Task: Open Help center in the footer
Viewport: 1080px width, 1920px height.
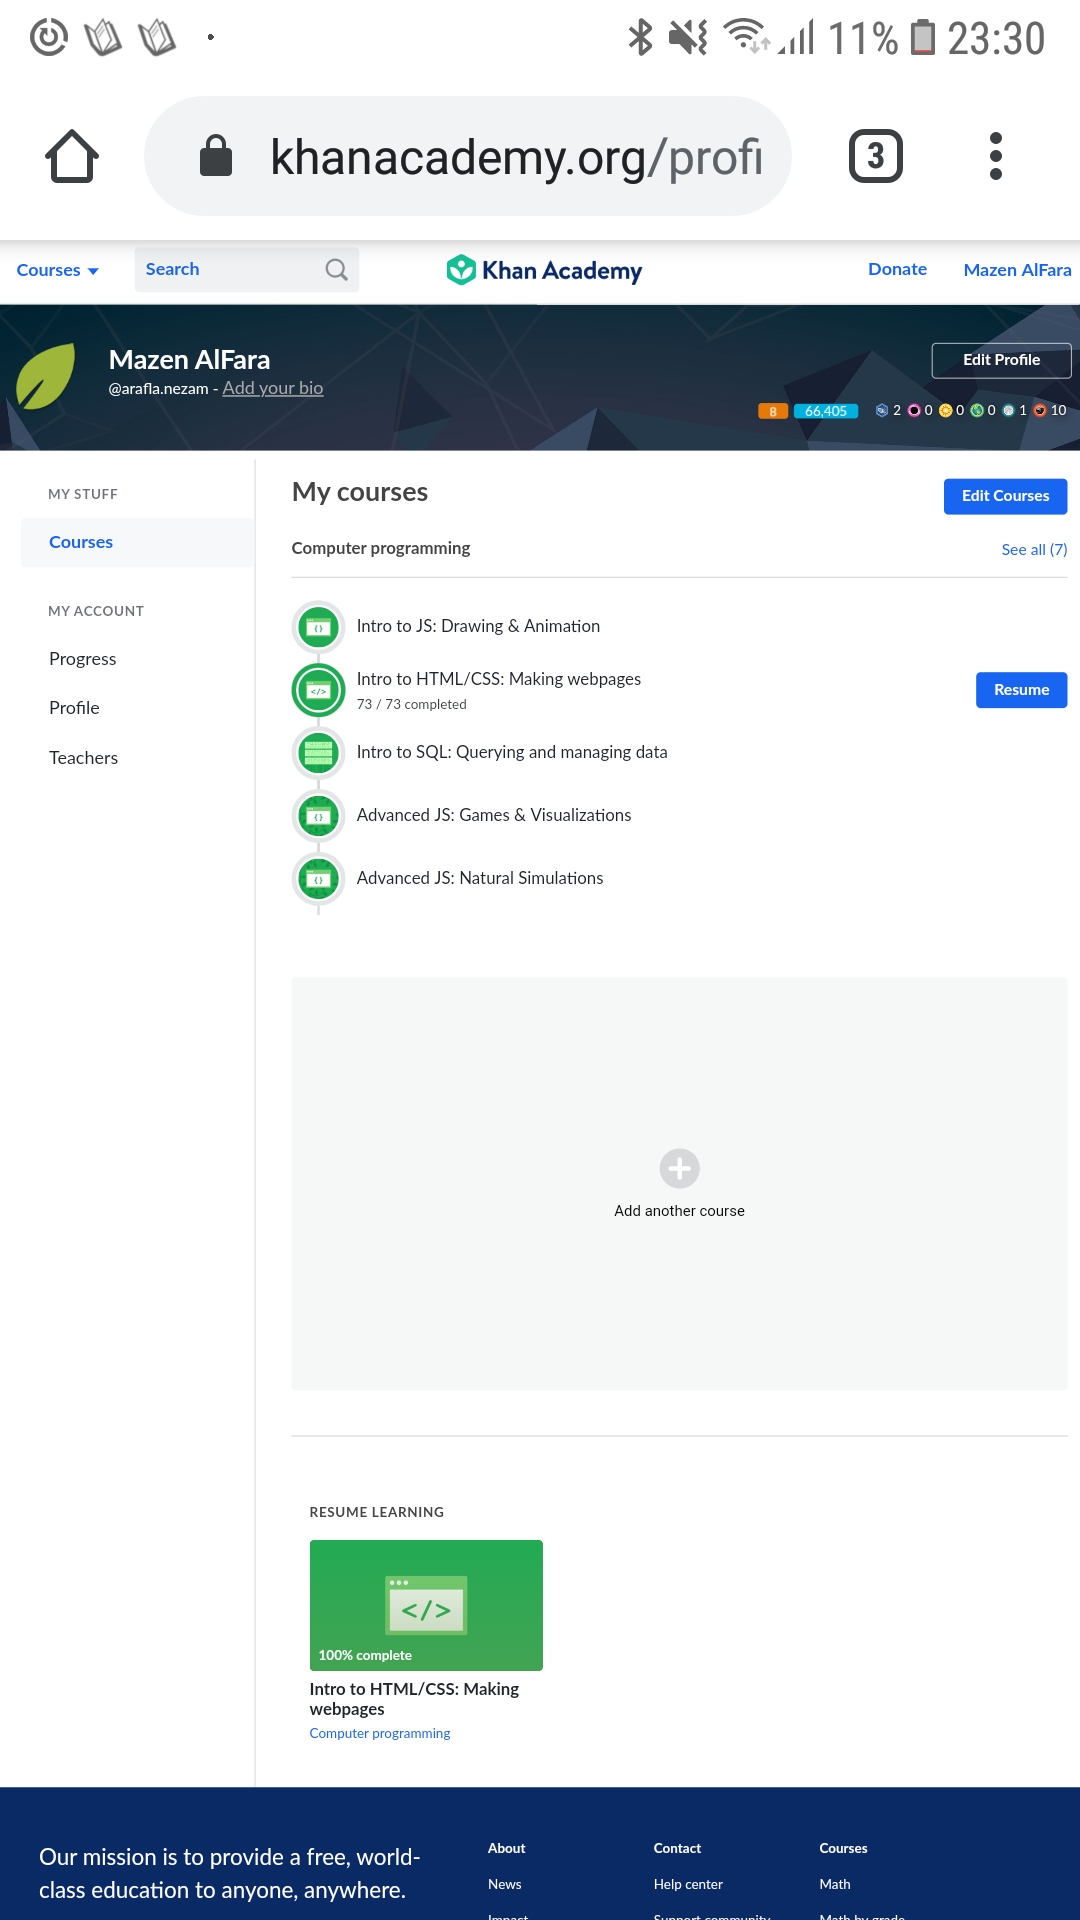Action: click(x=688, y=1884)
